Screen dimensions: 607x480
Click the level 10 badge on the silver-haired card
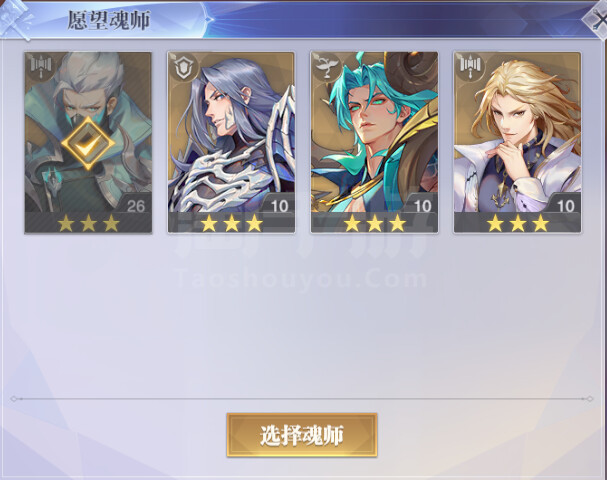coord(279,205)
